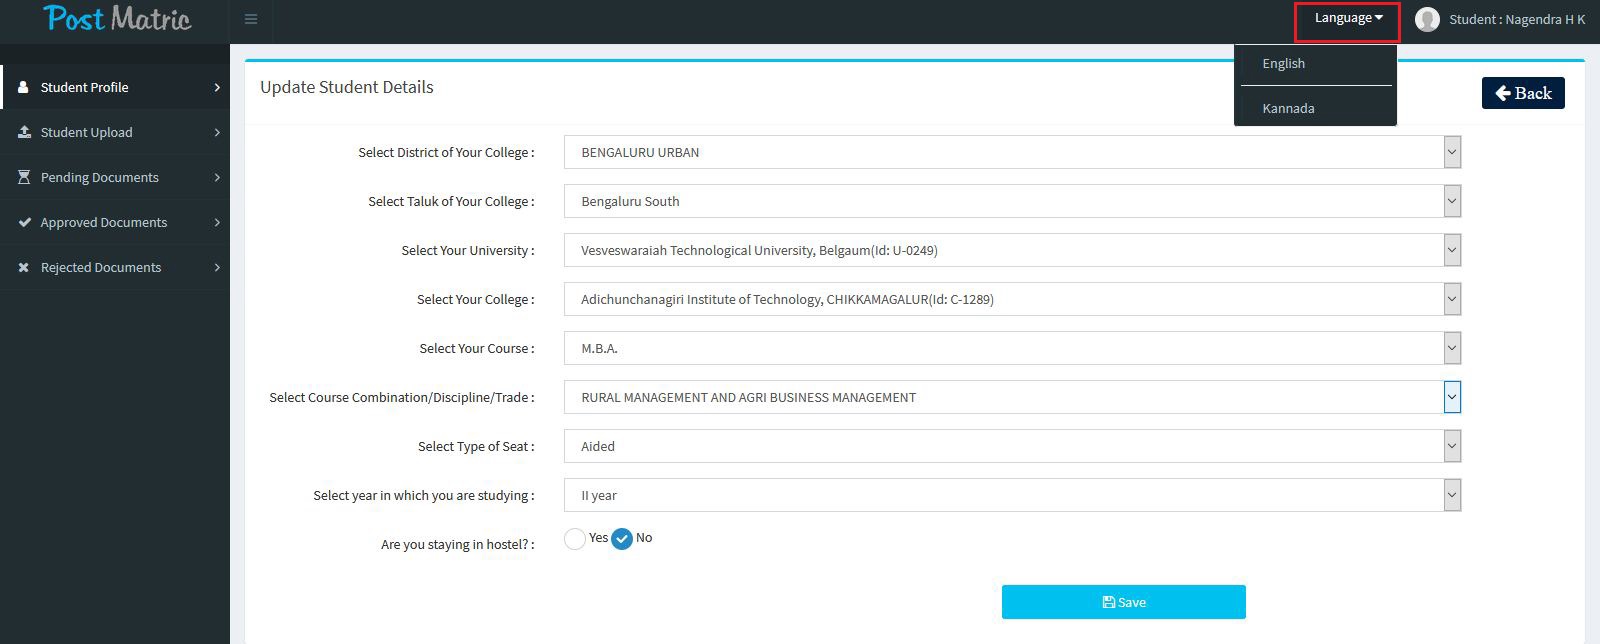Open year in which studying dropdown
The height and width of the screenshot is (644, 1600).
(x=1012, y=495)
